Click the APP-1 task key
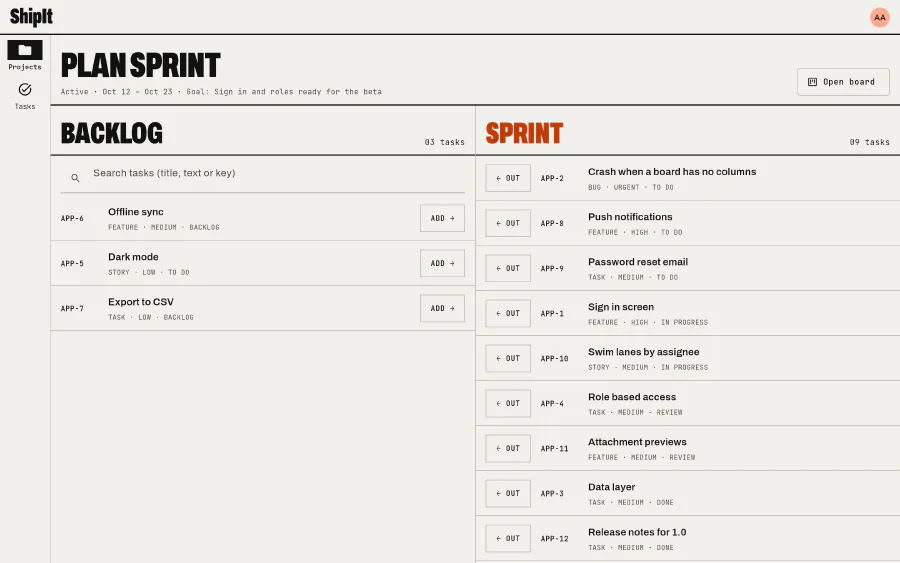This screenshot has width=900, height=563. click(552, 313)
